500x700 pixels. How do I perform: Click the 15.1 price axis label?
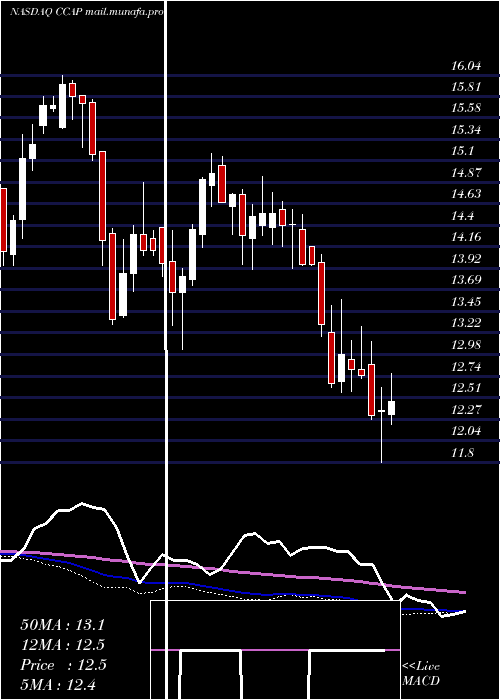pos(462,151)
